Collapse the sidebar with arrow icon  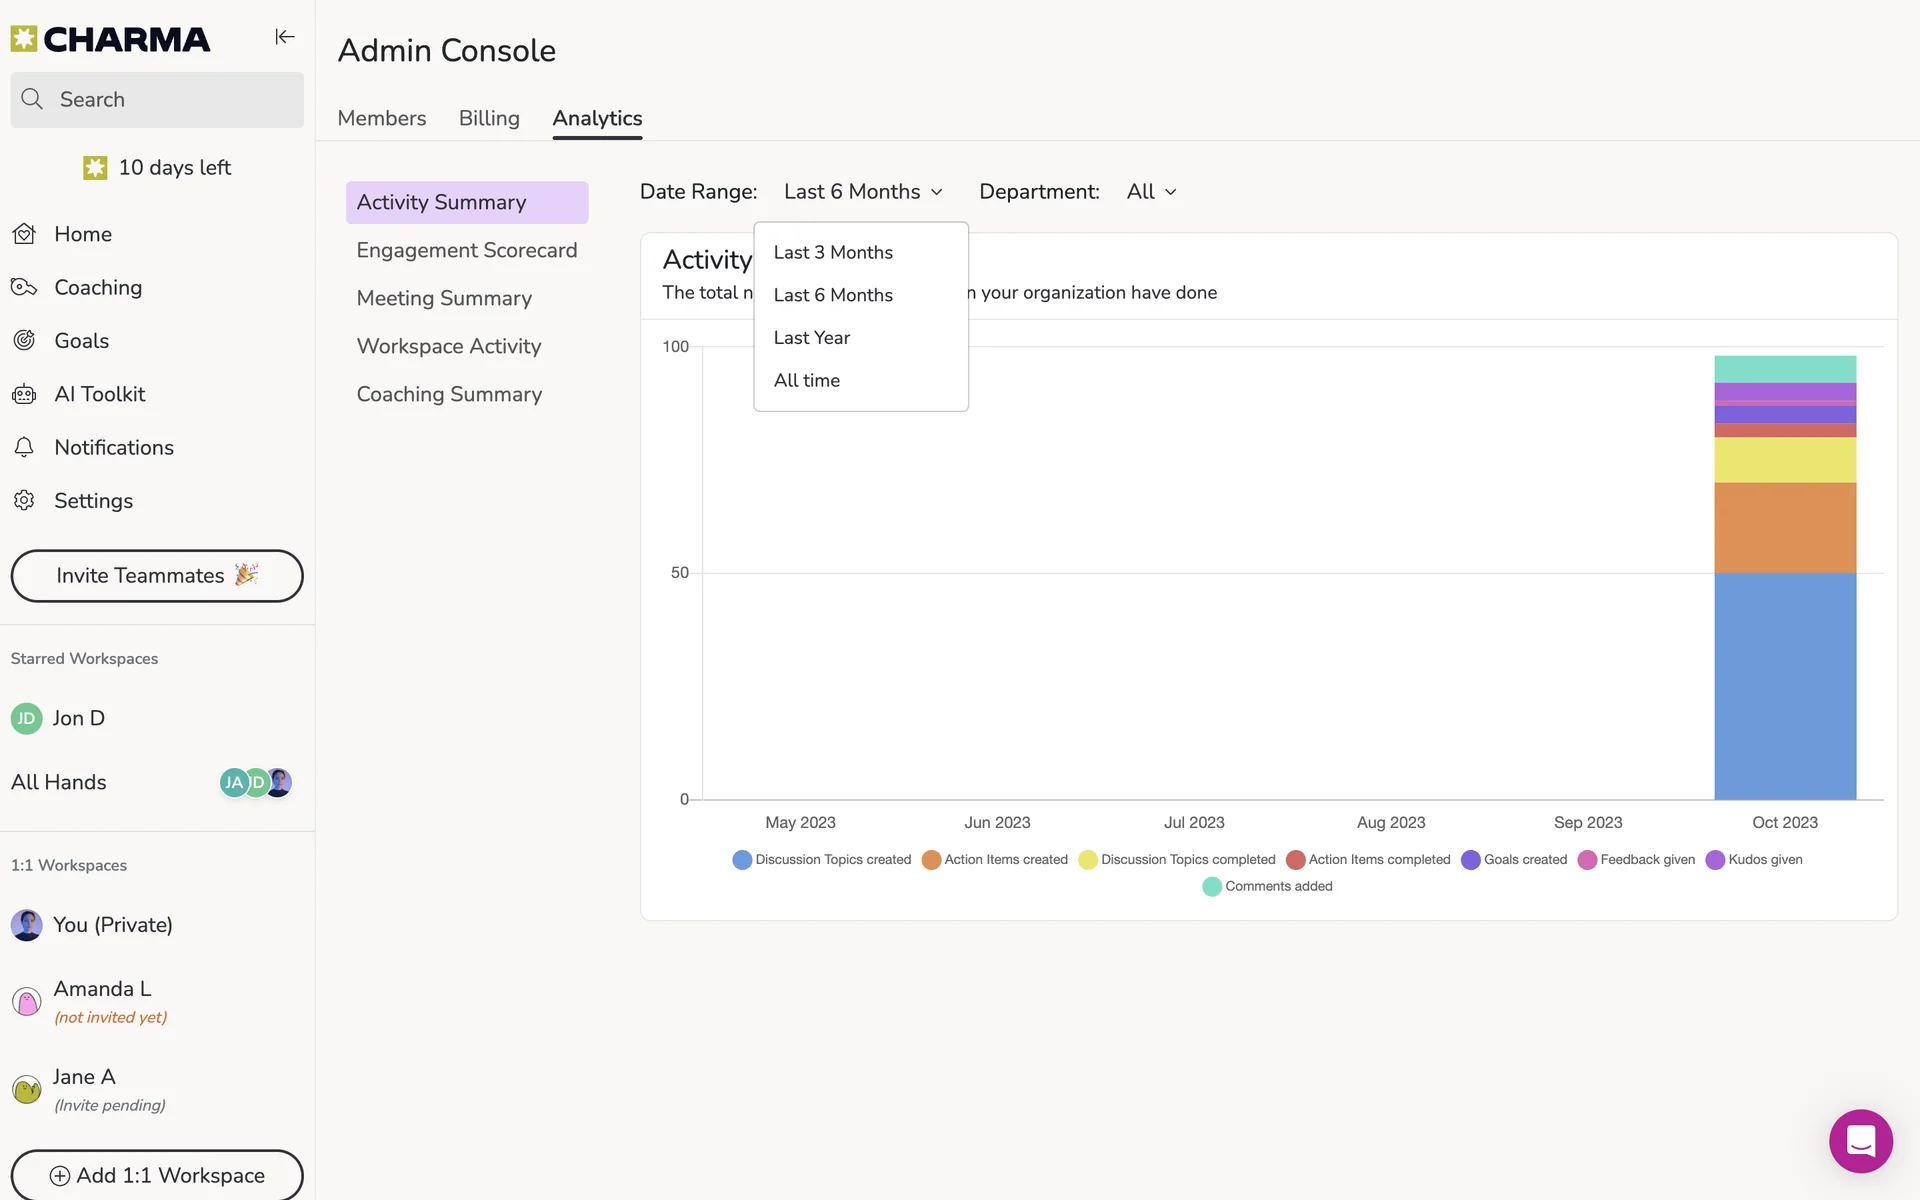(285, 37)
